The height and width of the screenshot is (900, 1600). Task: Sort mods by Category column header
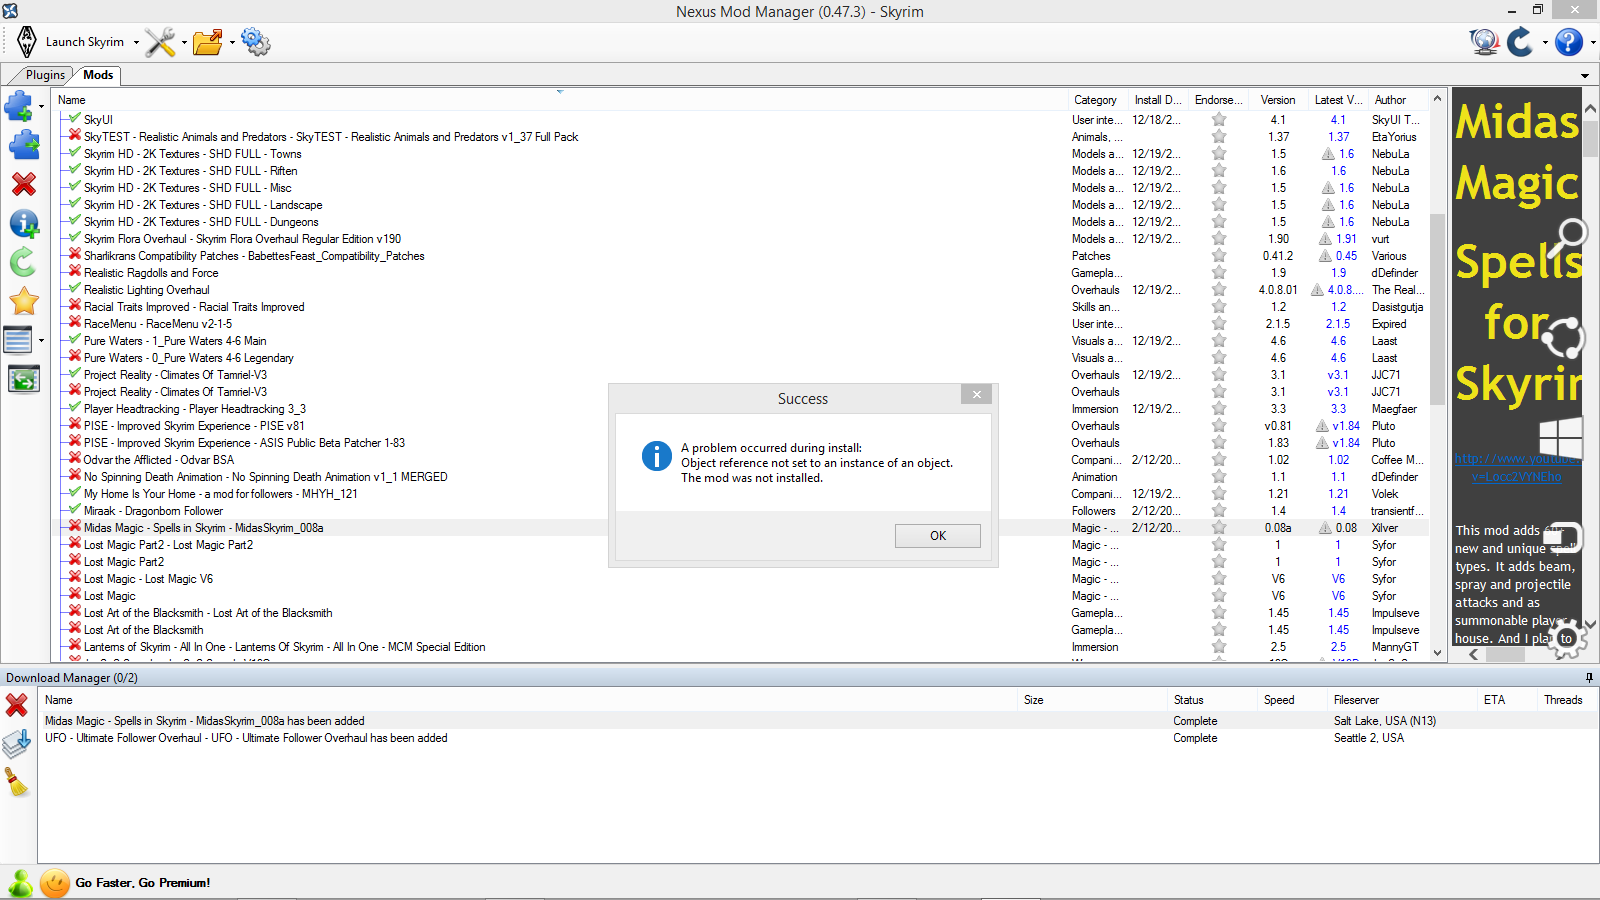click(1097, 100)
